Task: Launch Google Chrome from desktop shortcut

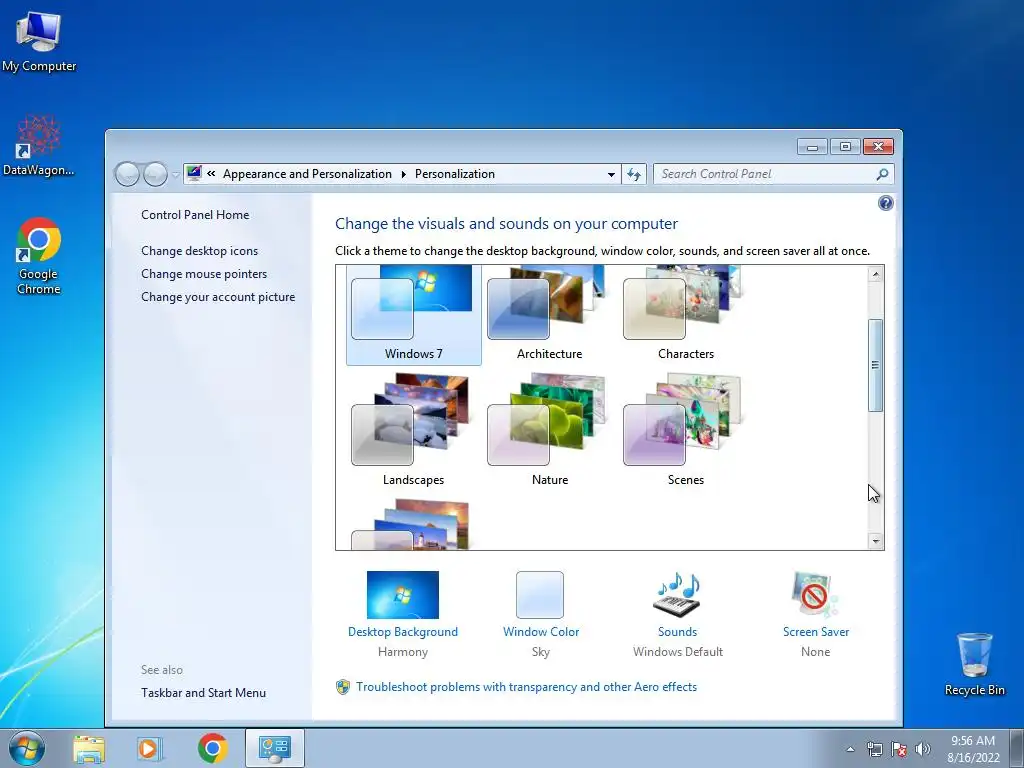Action: pyautogui.click(x=39, y=255)
